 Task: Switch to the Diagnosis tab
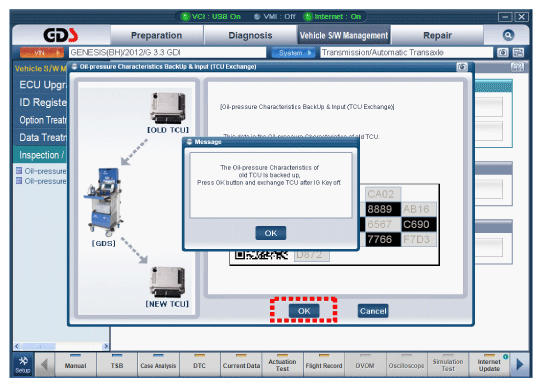250,35
